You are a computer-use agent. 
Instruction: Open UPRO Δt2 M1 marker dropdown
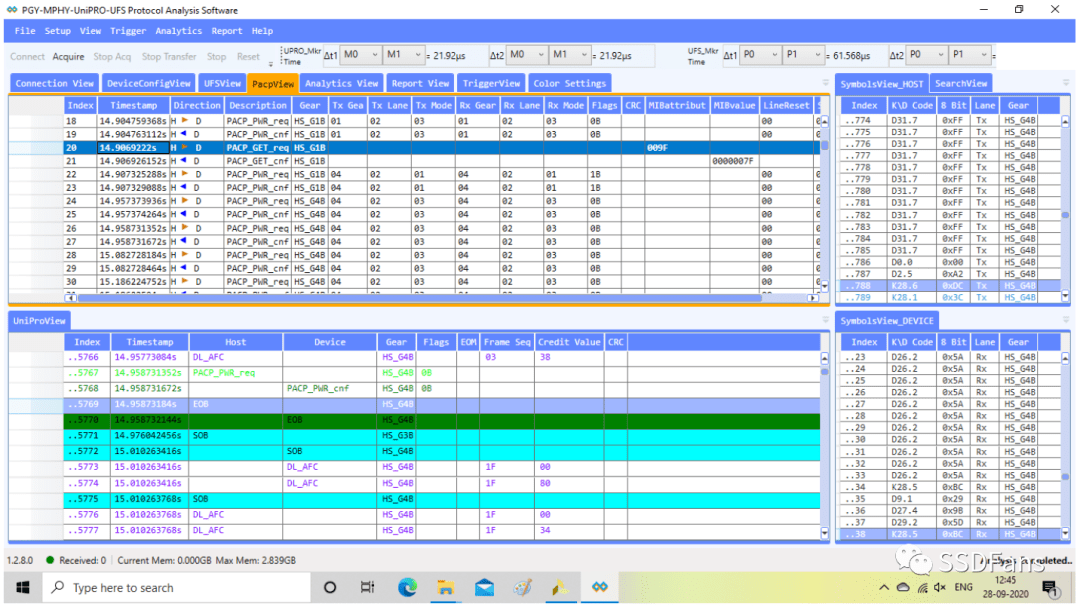[570, 55]
